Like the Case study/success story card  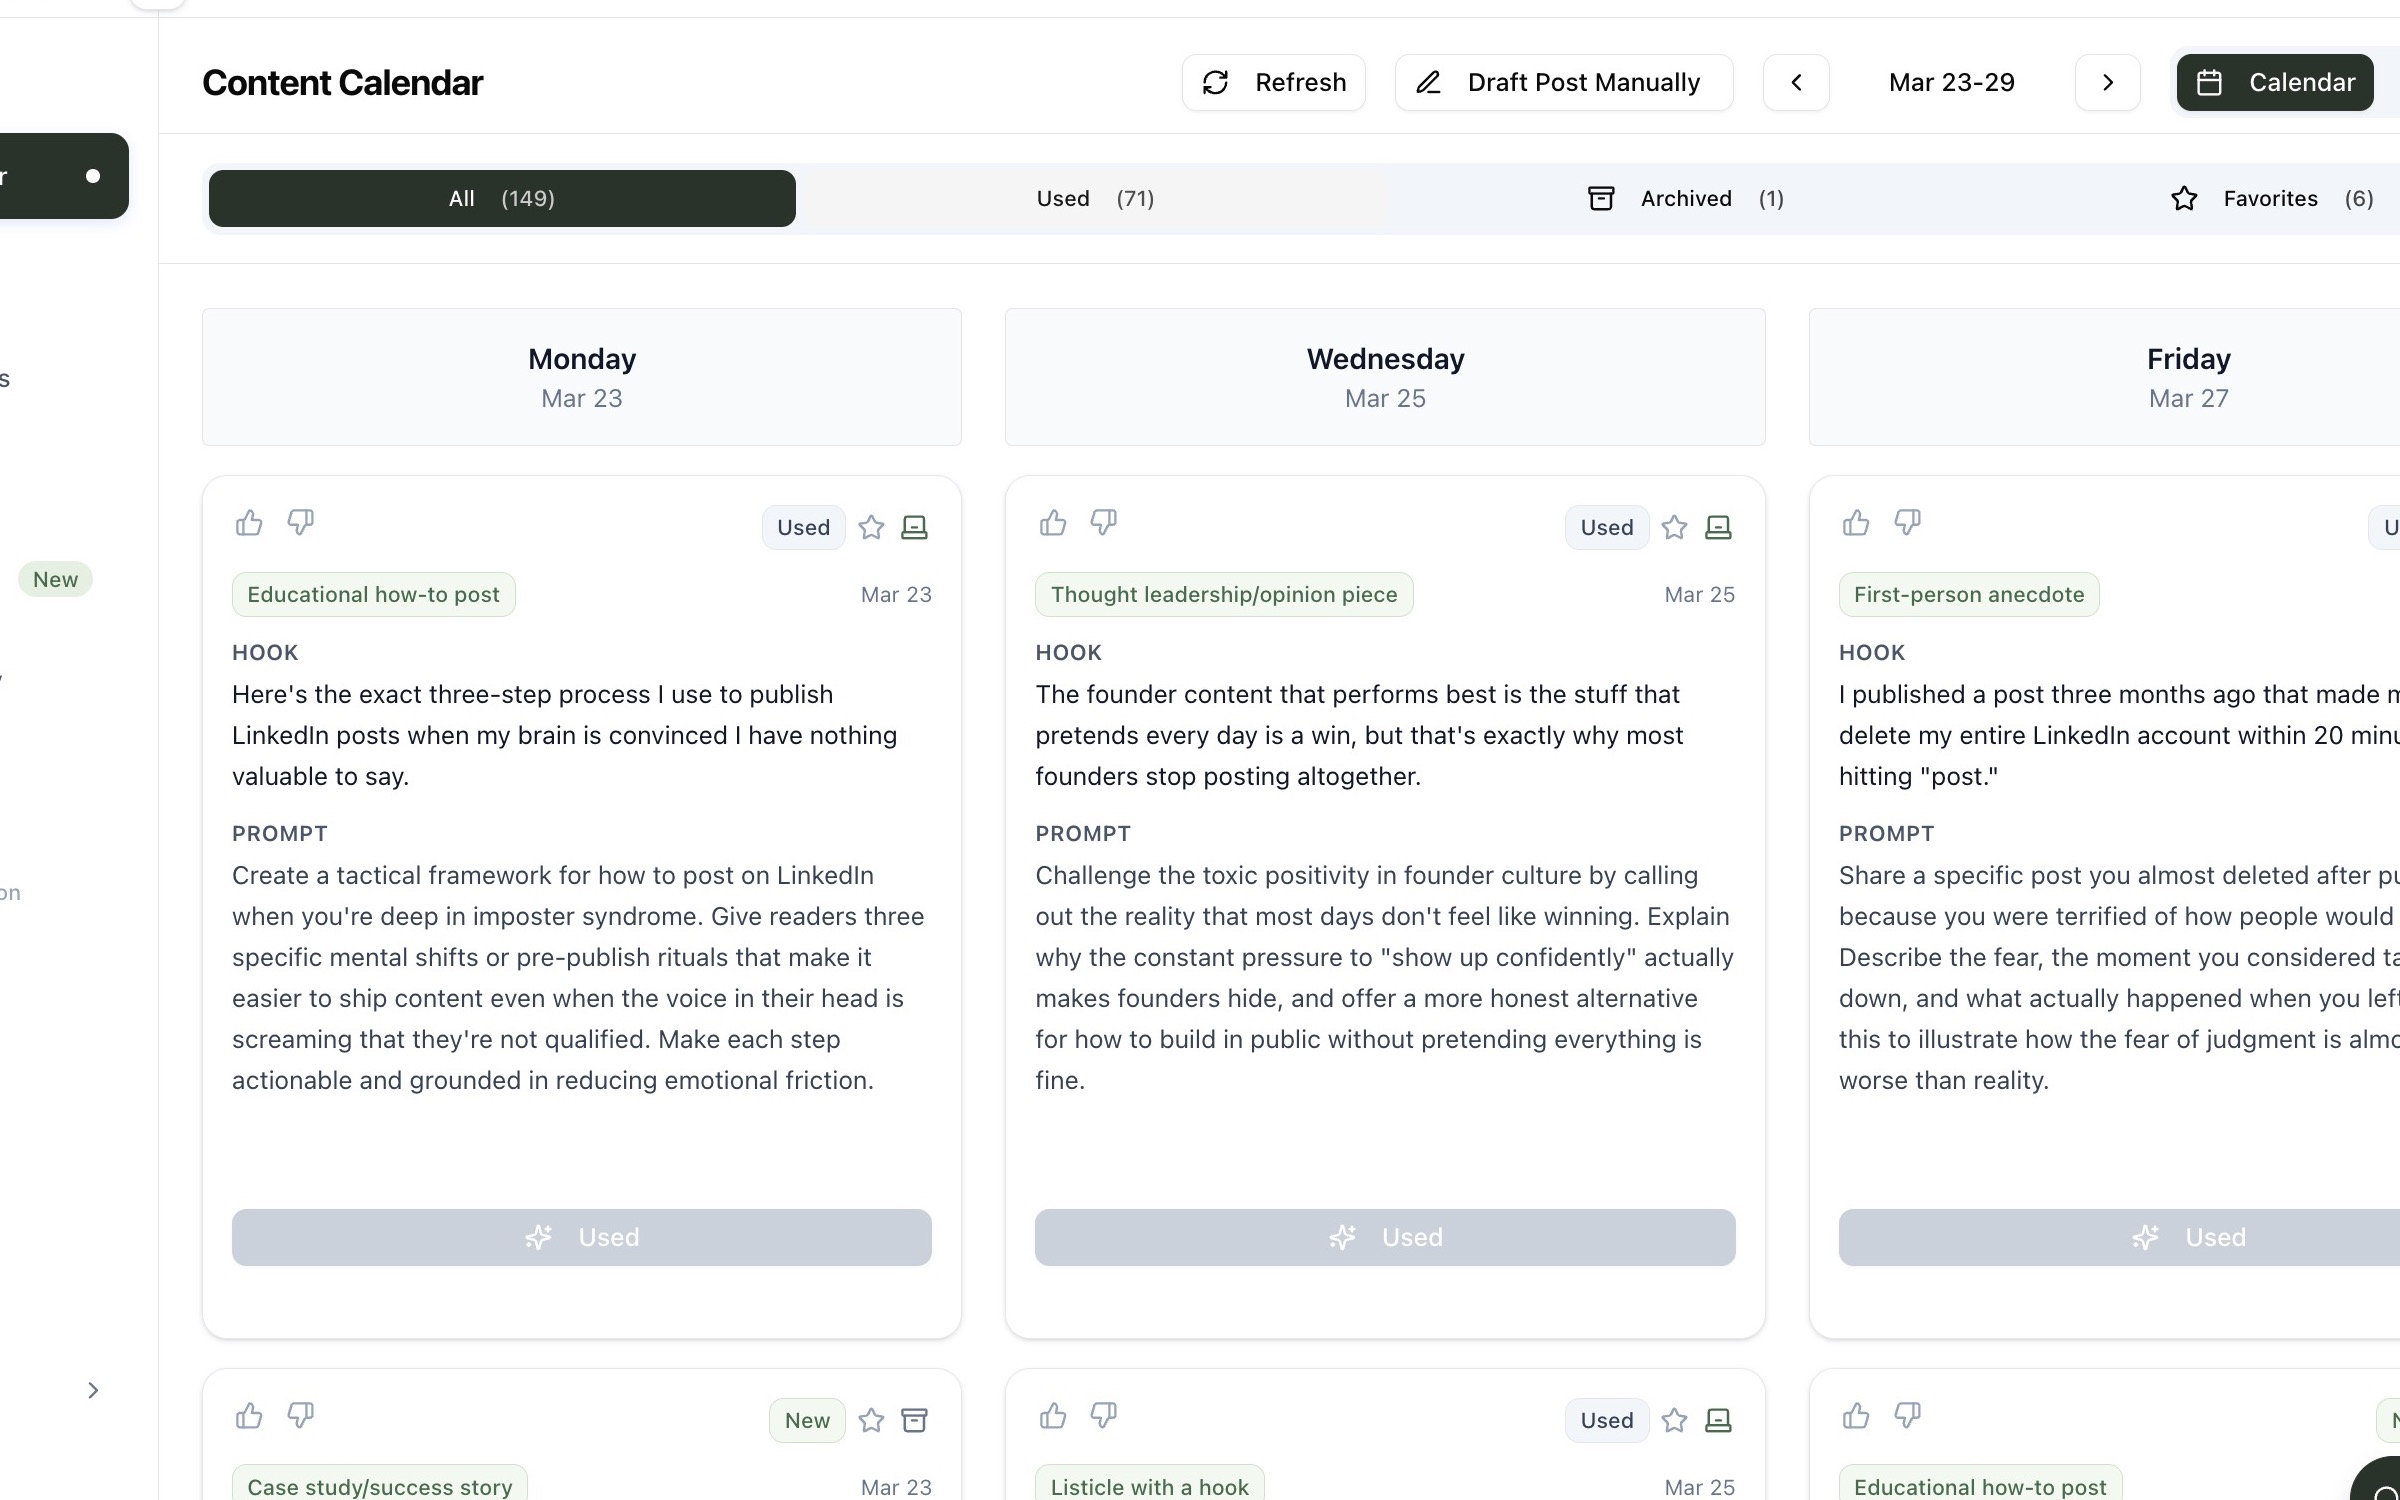tap(249, 1416)
